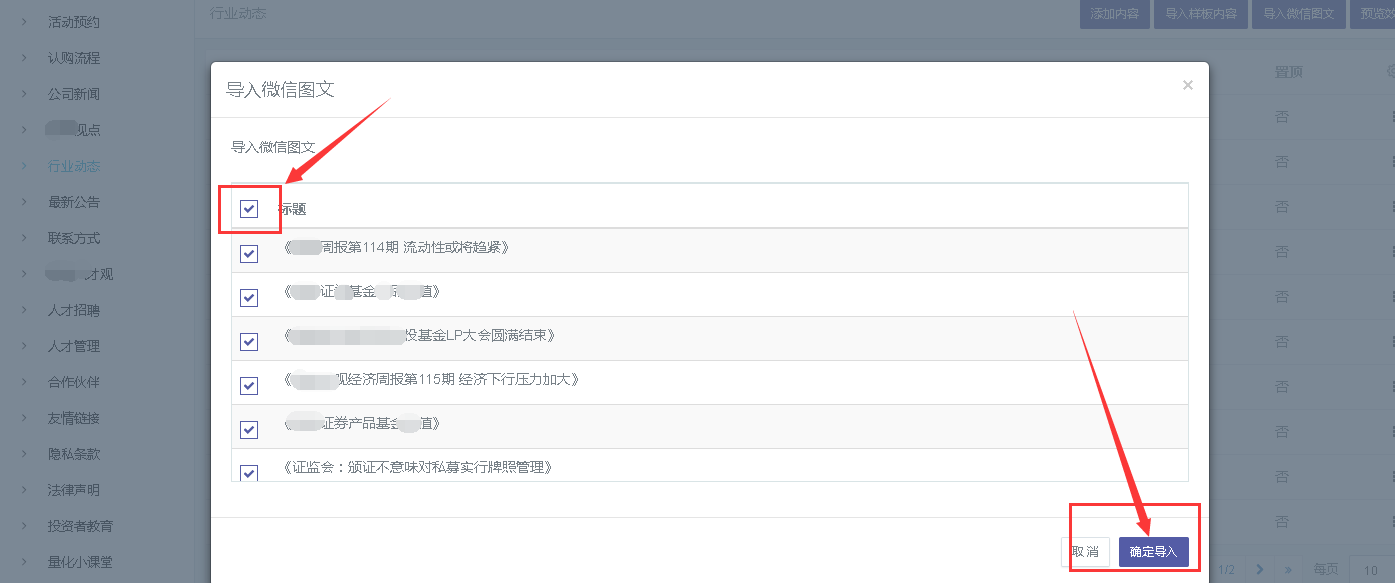Click the chevron icon beside 联系方式
Image resolution: width=1395 pixels, height=583 pixels.
[x=22, y=237]
